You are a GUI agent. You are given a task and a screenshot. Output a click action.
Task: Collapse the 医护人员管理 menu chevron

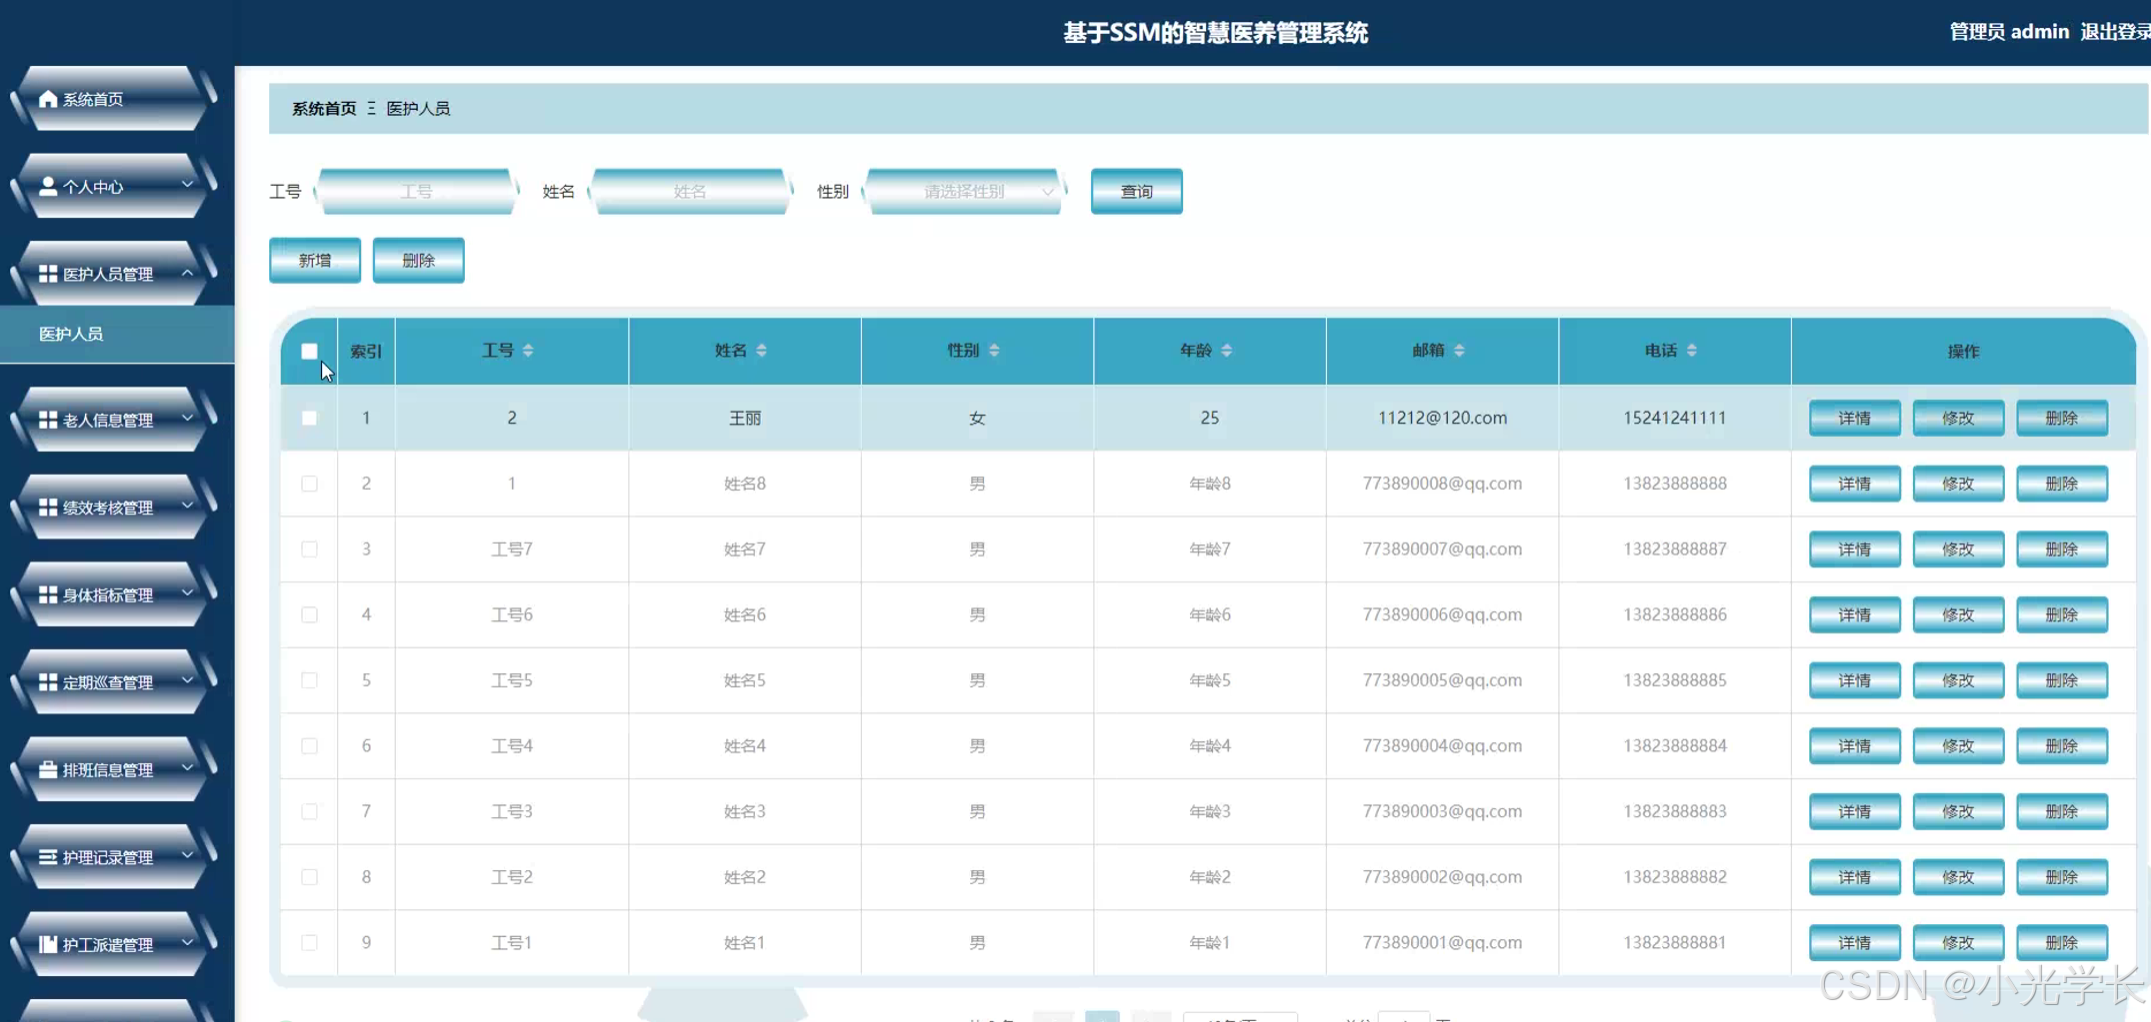[186, 272]
